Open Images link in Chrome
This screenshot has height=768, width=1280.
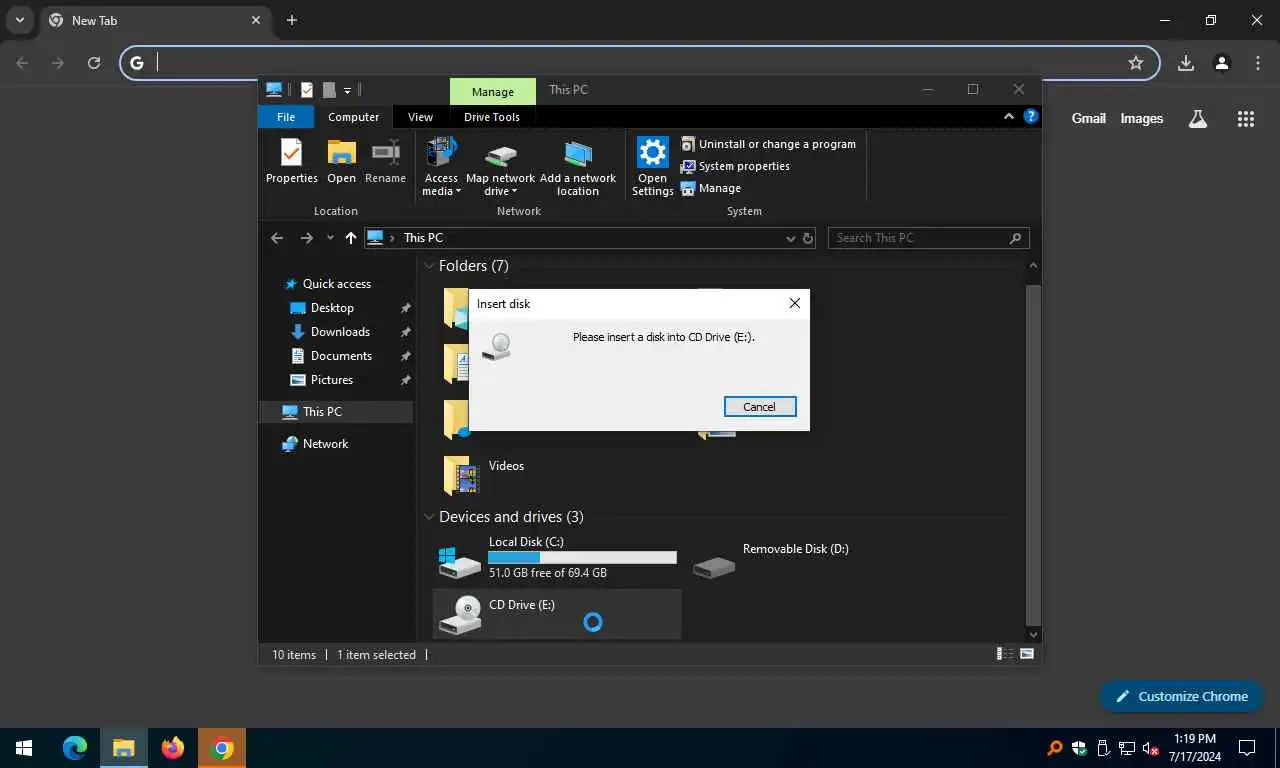(x=1142, y=118)
